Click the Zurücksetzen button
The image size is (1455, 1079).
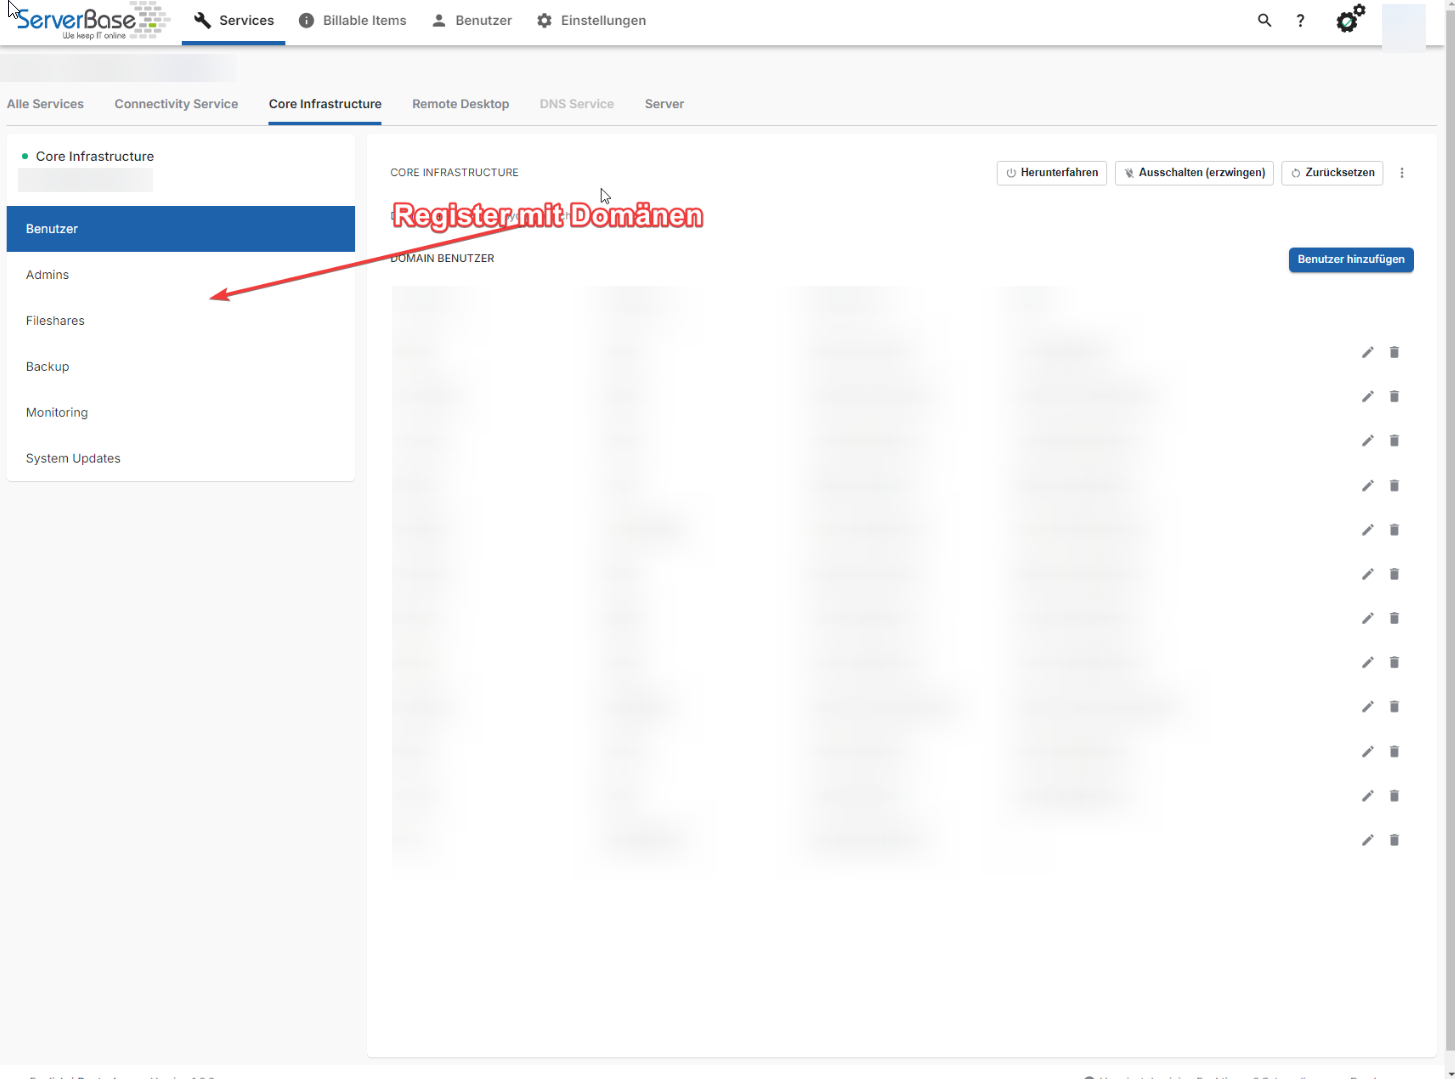point(1332,173)
